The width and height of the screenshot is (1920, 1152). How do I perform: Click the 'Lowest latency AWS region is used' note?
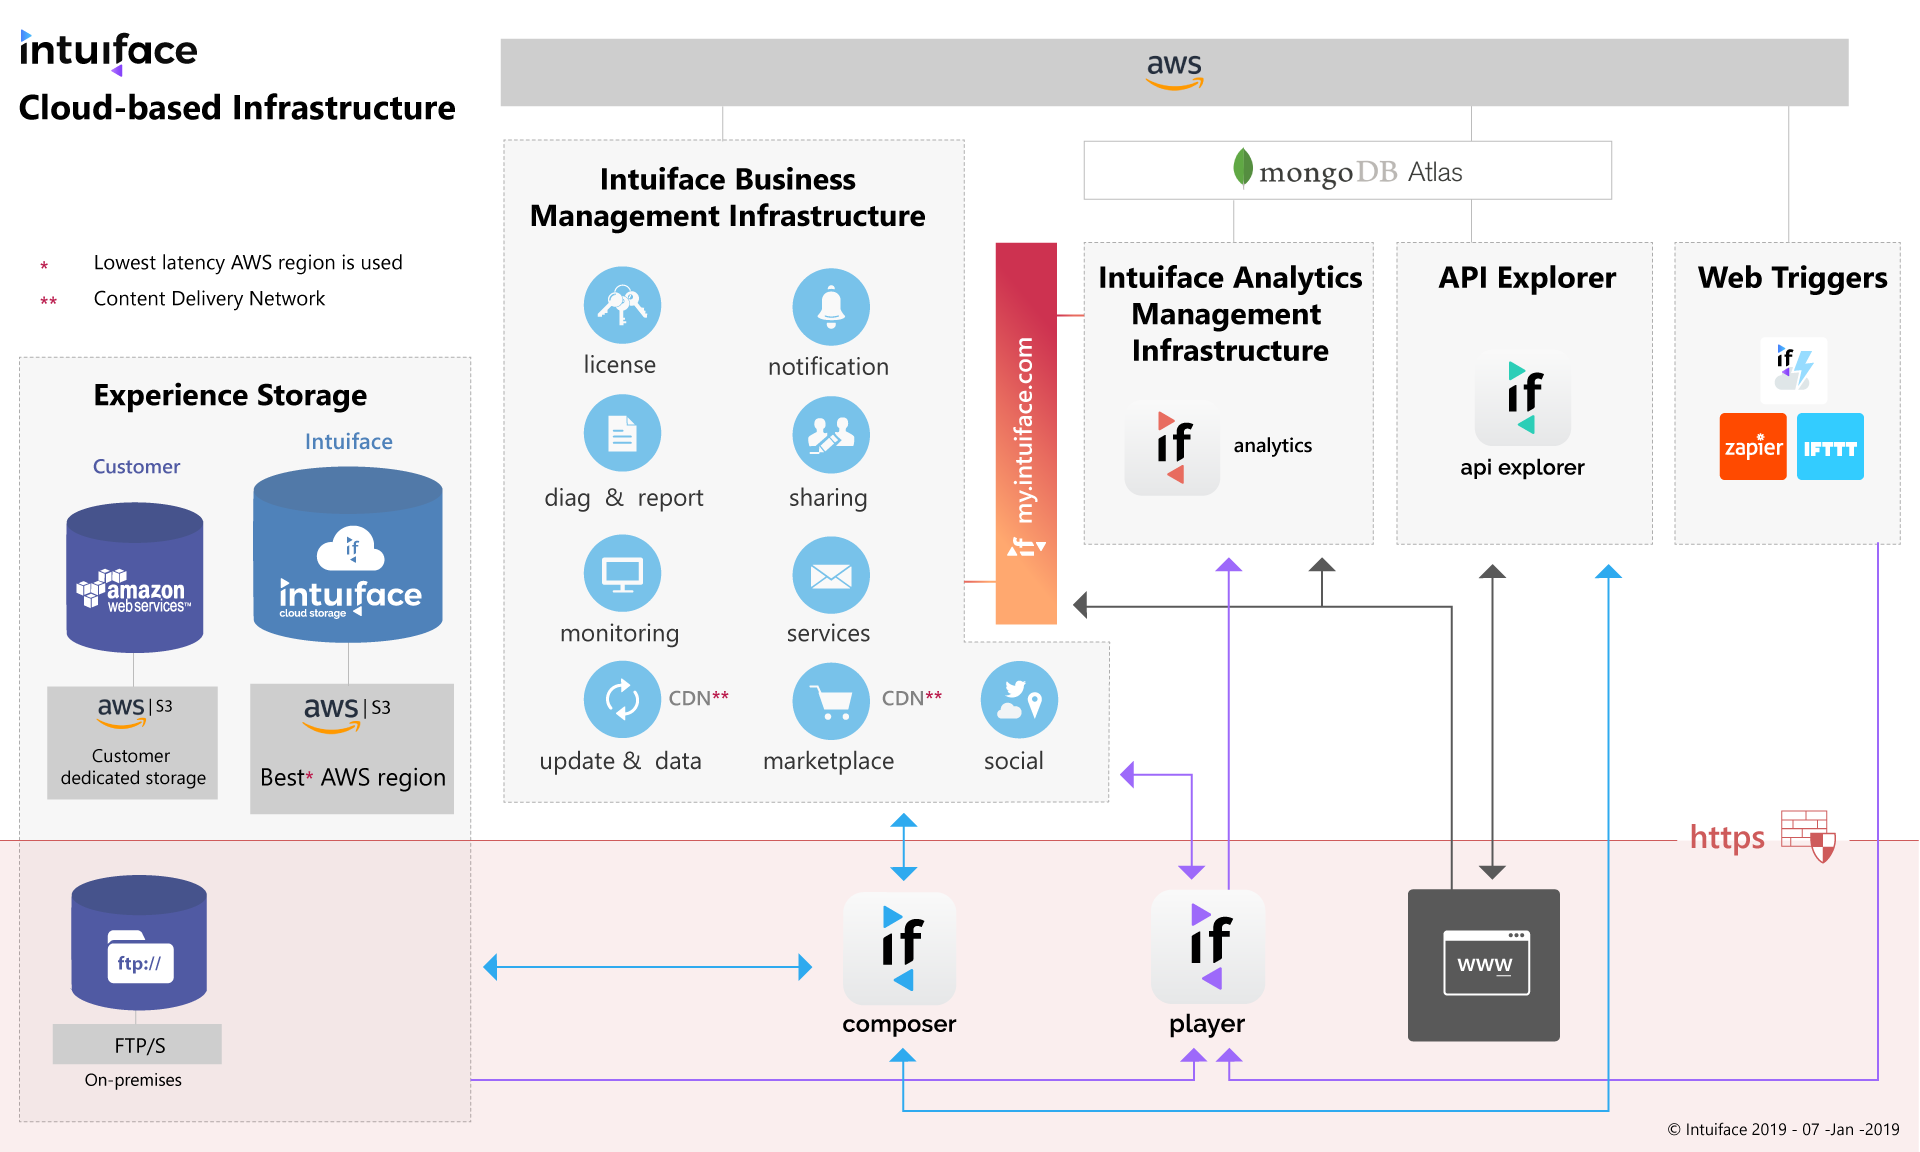pos(248,262)
